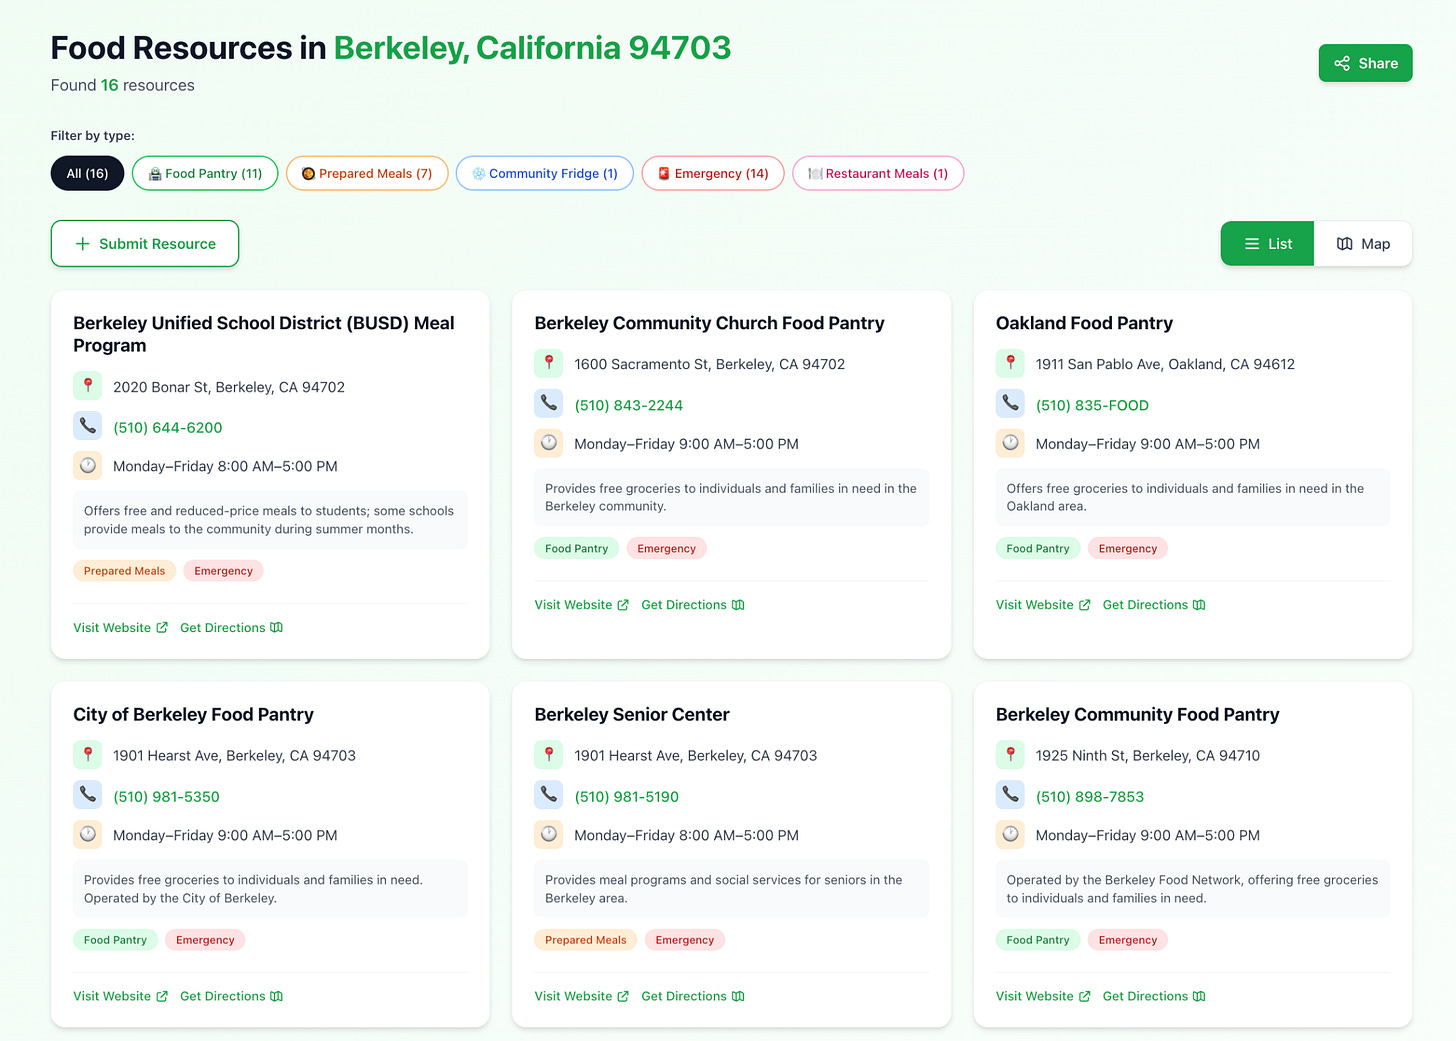Viewport: 1456px width, 1041px height.
Task: Click Emergency tag on Berkeley Community Food Pantry
Action: [1127, 940]
